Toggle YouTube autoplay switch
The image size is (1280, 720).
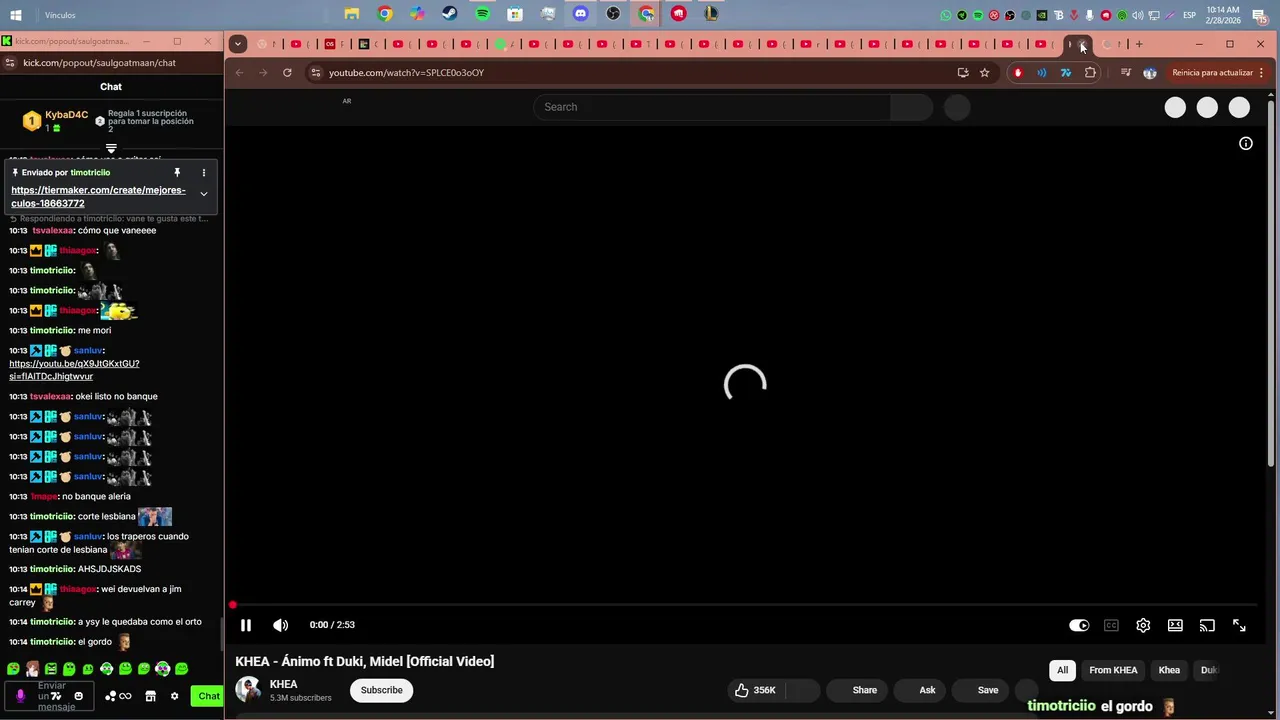tap(1079, 625)
